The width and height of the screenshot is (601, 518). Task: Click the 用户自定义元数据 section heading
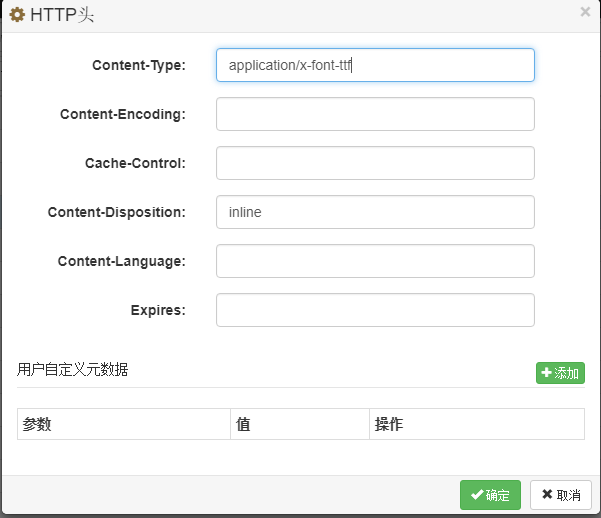[x=72, y=369]
